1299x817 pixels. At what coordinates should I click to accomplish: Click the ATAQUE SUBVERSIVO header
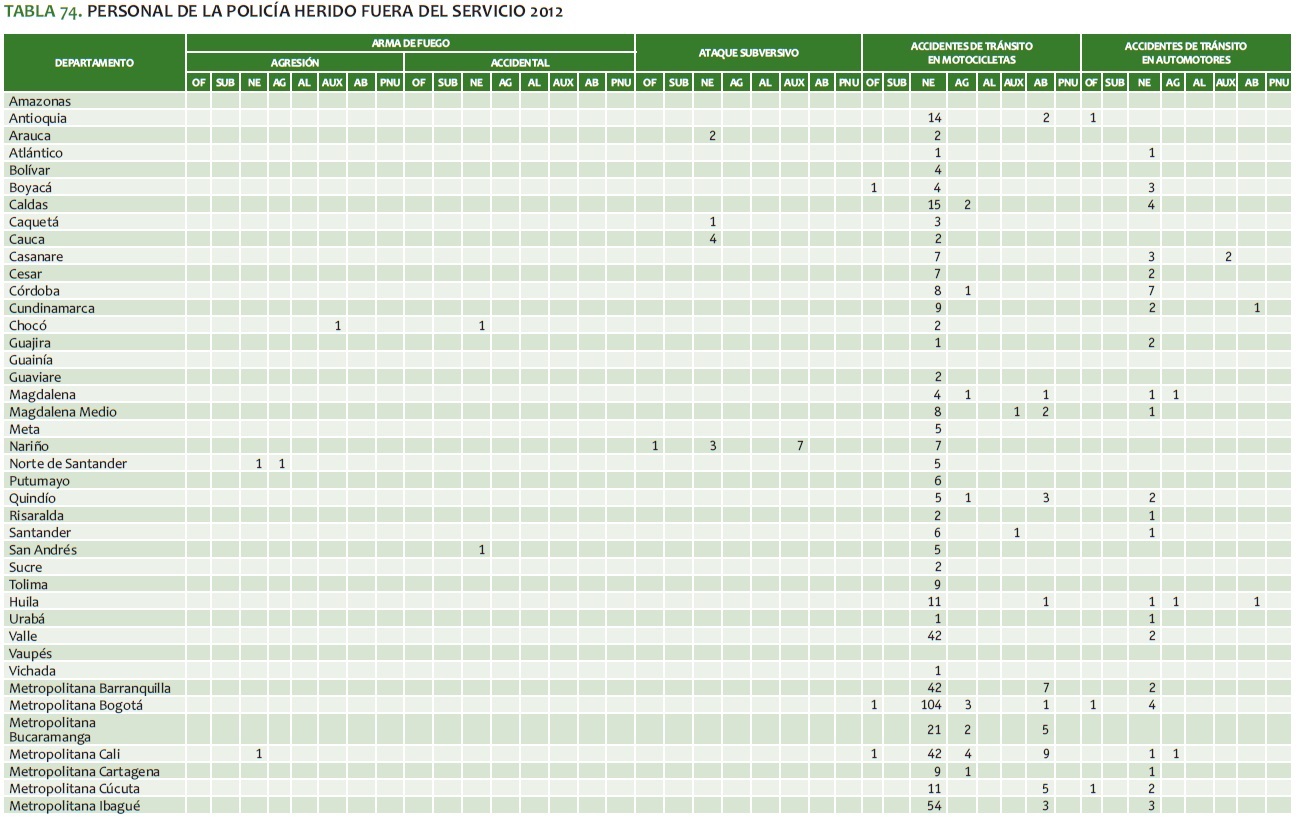tap(748, 53)
